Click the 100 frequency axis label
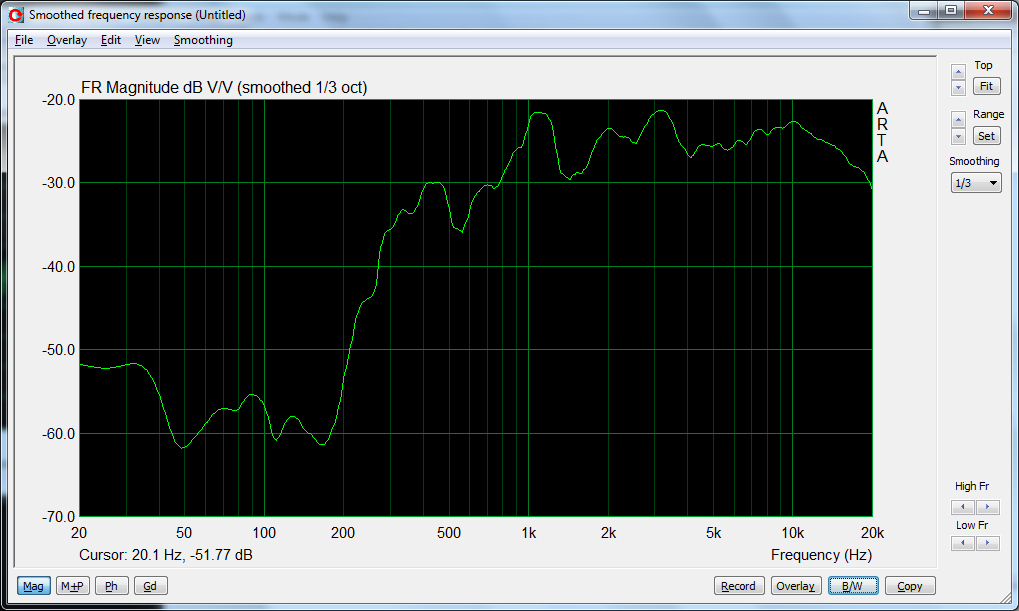1019x611 pixels. [x=264, y=533]
